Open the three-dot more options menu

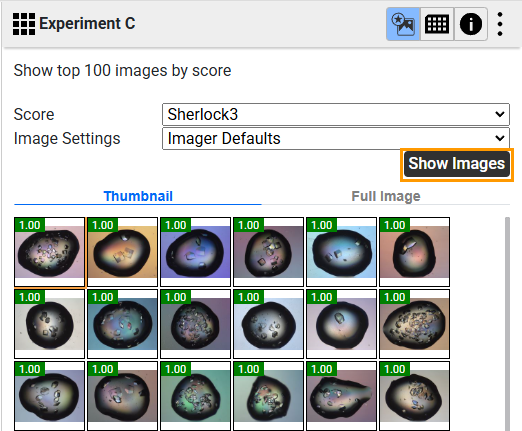pyautogui.click(x=500, y=24)
